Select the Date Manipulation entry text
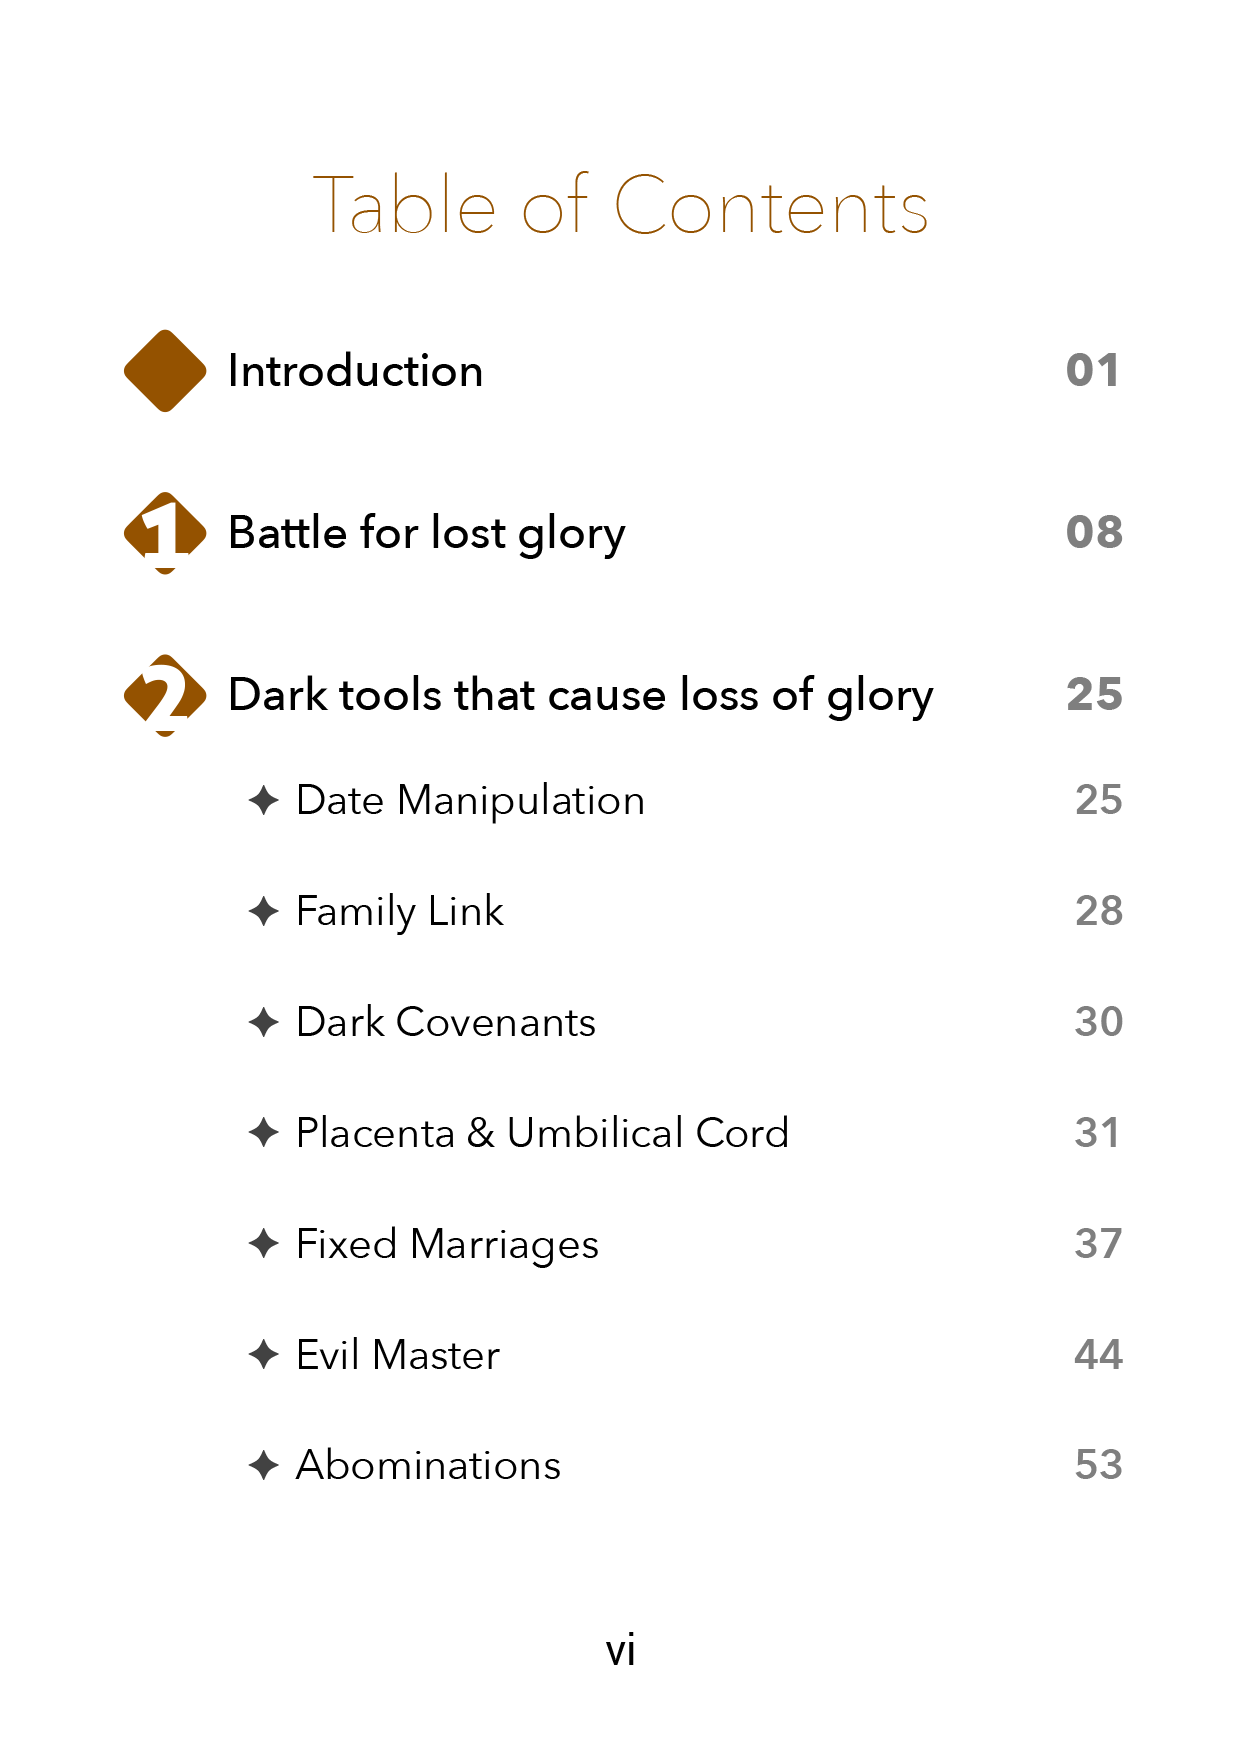This screenshot has width=1242, height=1750. click(x=470, y=800)
